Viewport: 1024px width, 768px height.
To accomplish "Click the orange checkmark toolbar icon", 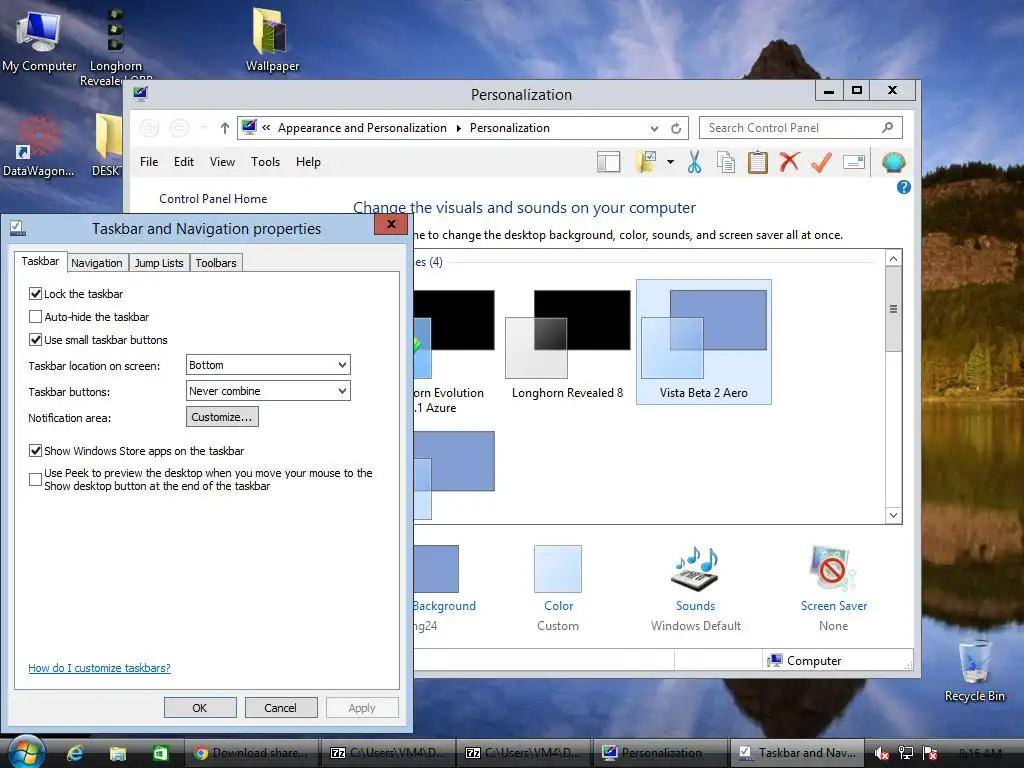I will click(x=821, y=162).
